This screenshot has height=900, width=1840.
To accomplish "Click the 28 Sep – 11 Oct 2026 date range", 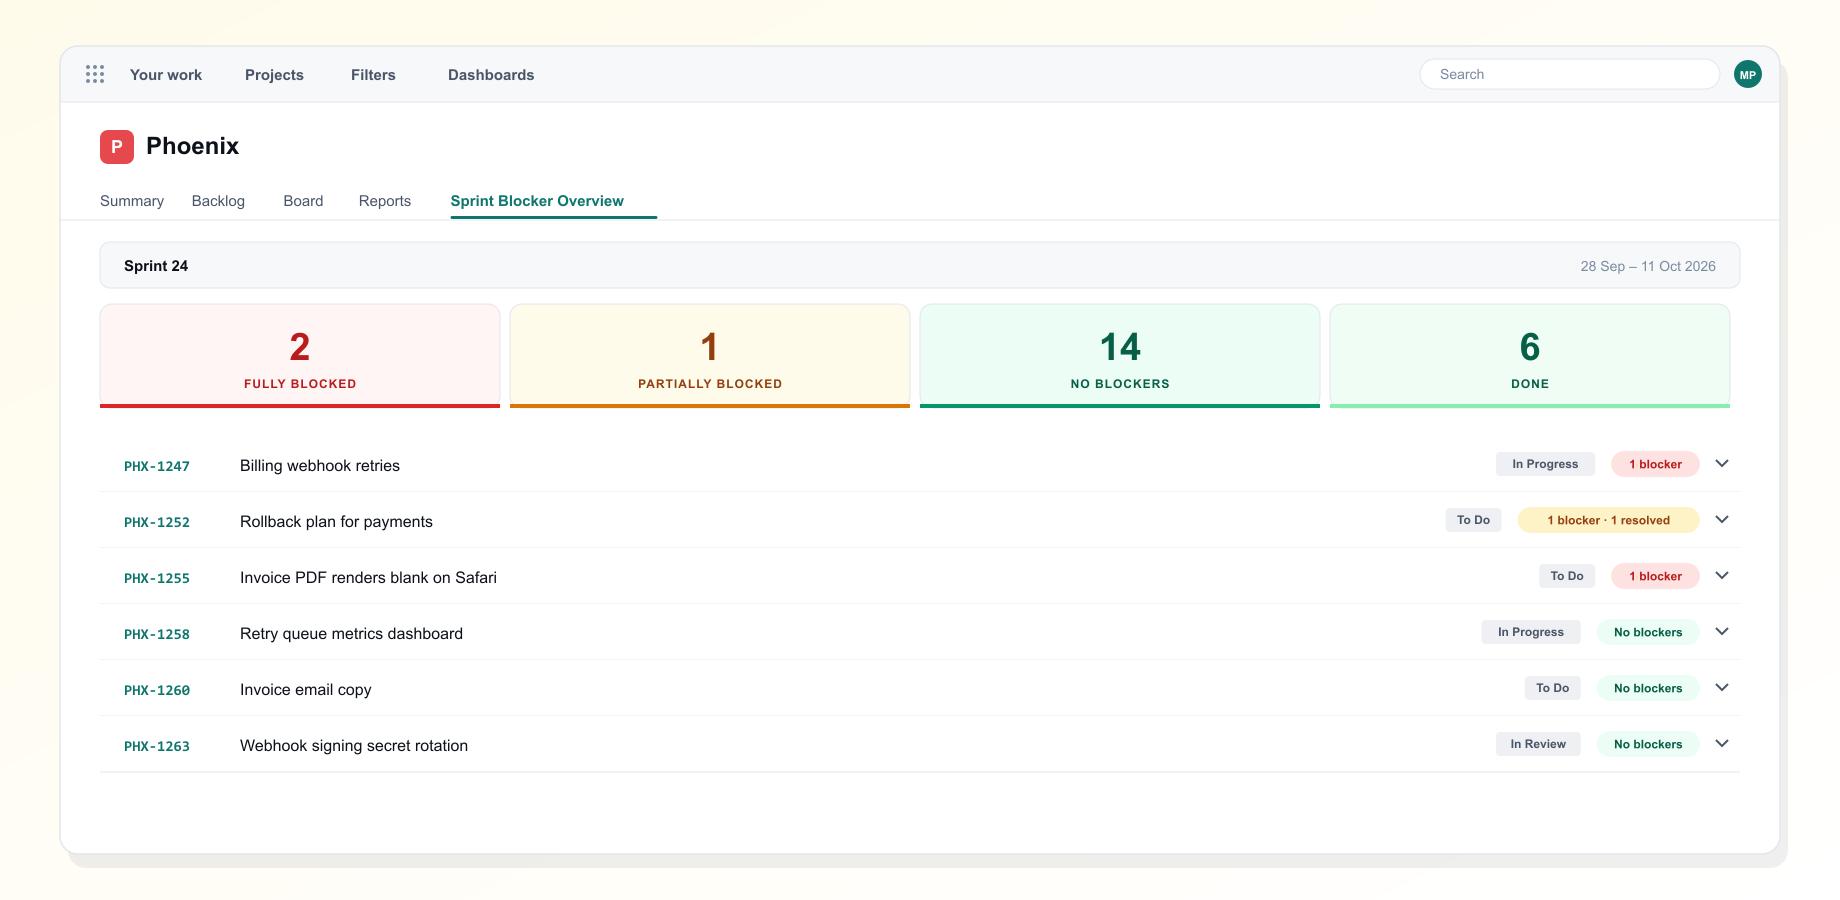I will coord(1648,266).
